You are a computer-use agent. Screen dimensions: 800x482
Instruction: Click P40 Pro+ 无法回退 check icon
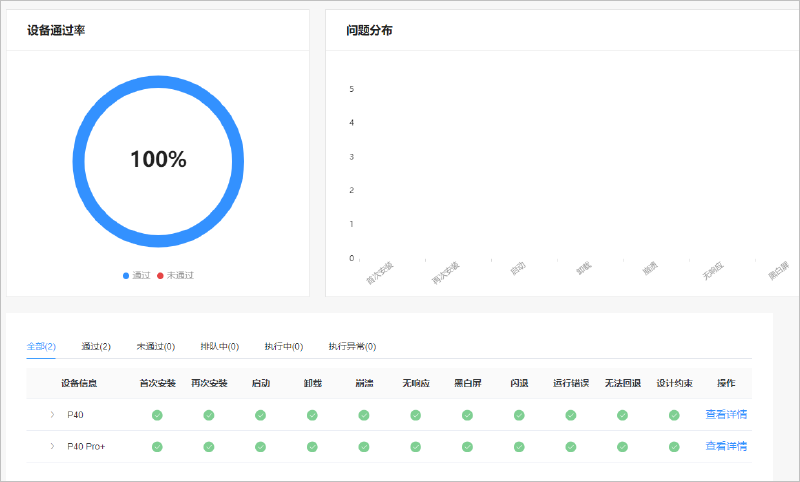622,447
